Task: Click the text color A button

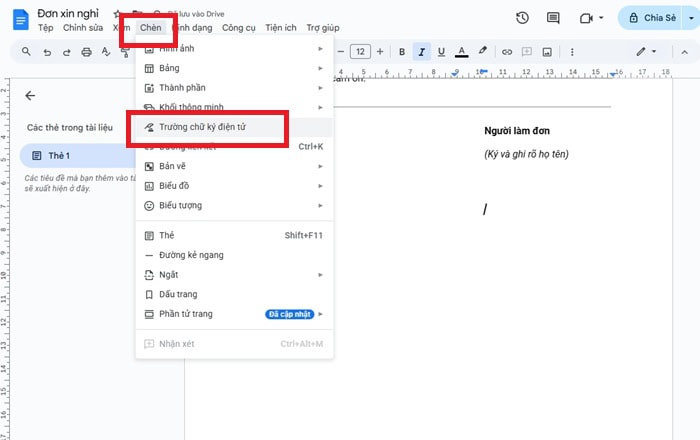Action: coord(461,52)
